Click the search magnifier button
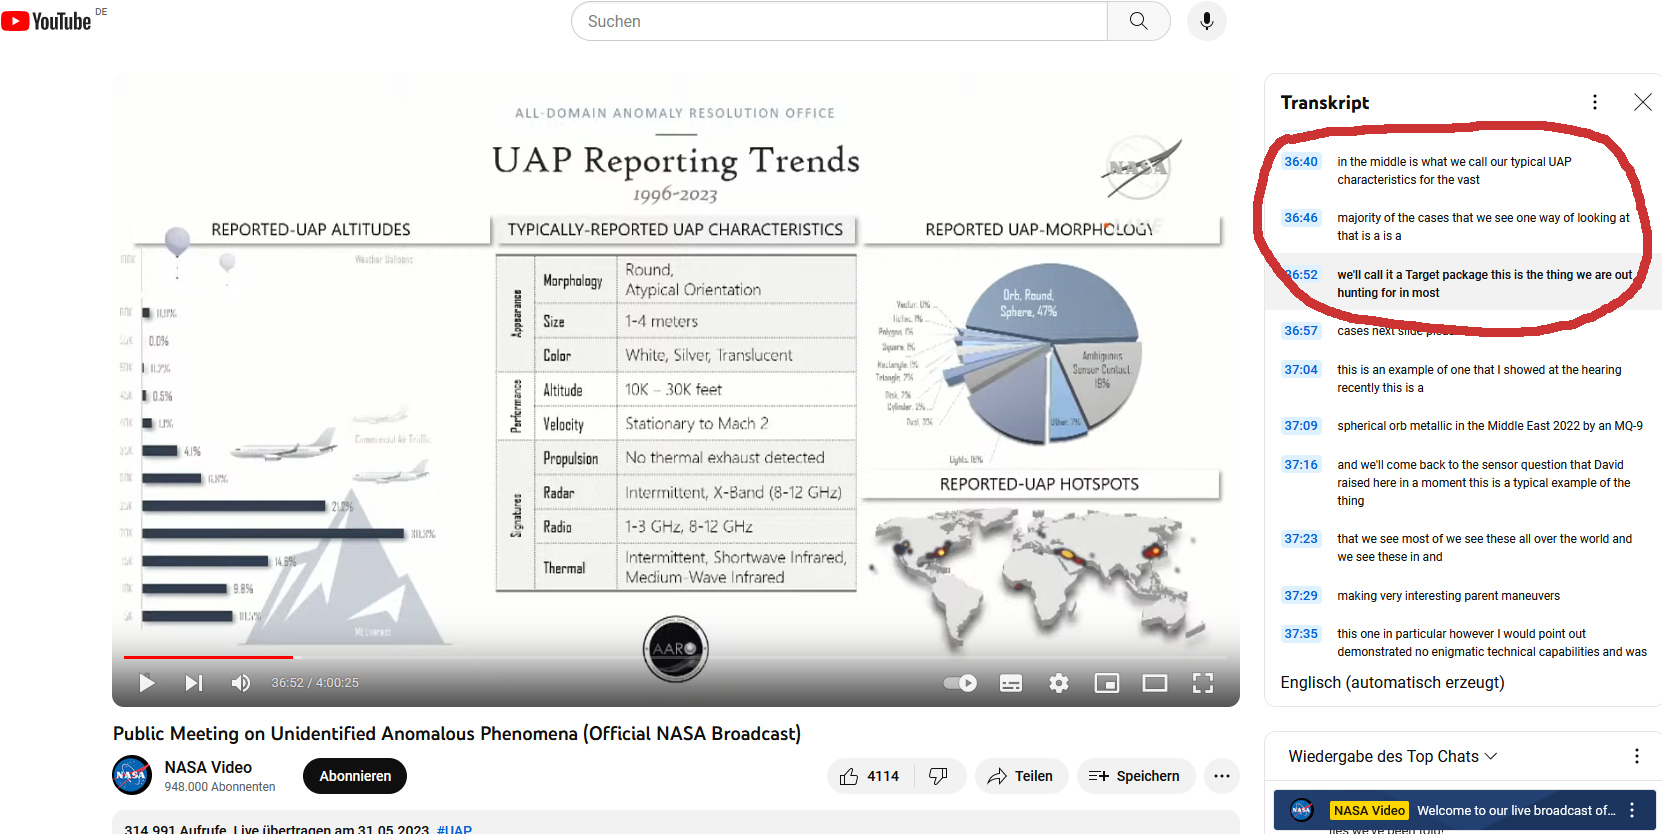The width and height of the screenshot is (1662, 834). tap(1138, 21)
